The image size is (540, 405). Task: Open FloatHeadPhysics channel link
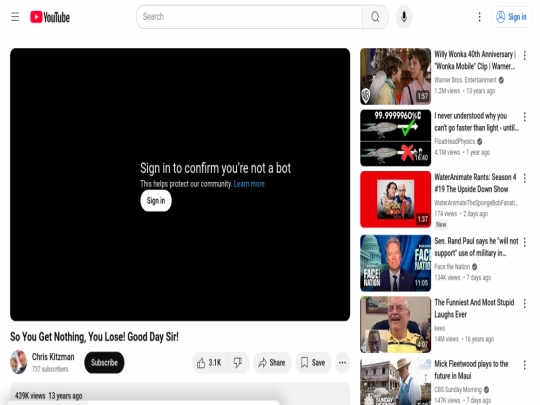455,141
